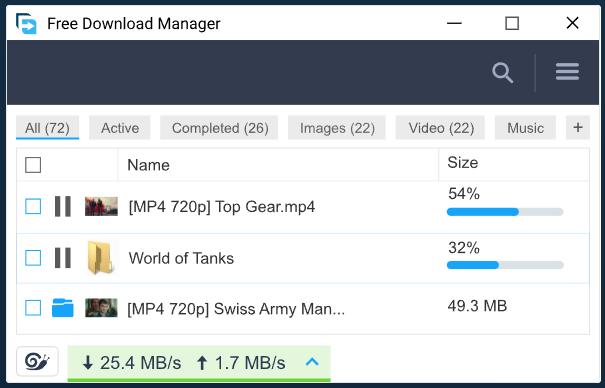Open the Images (22) tab
This screenshot has height=388, width=605.
point(337,128)
